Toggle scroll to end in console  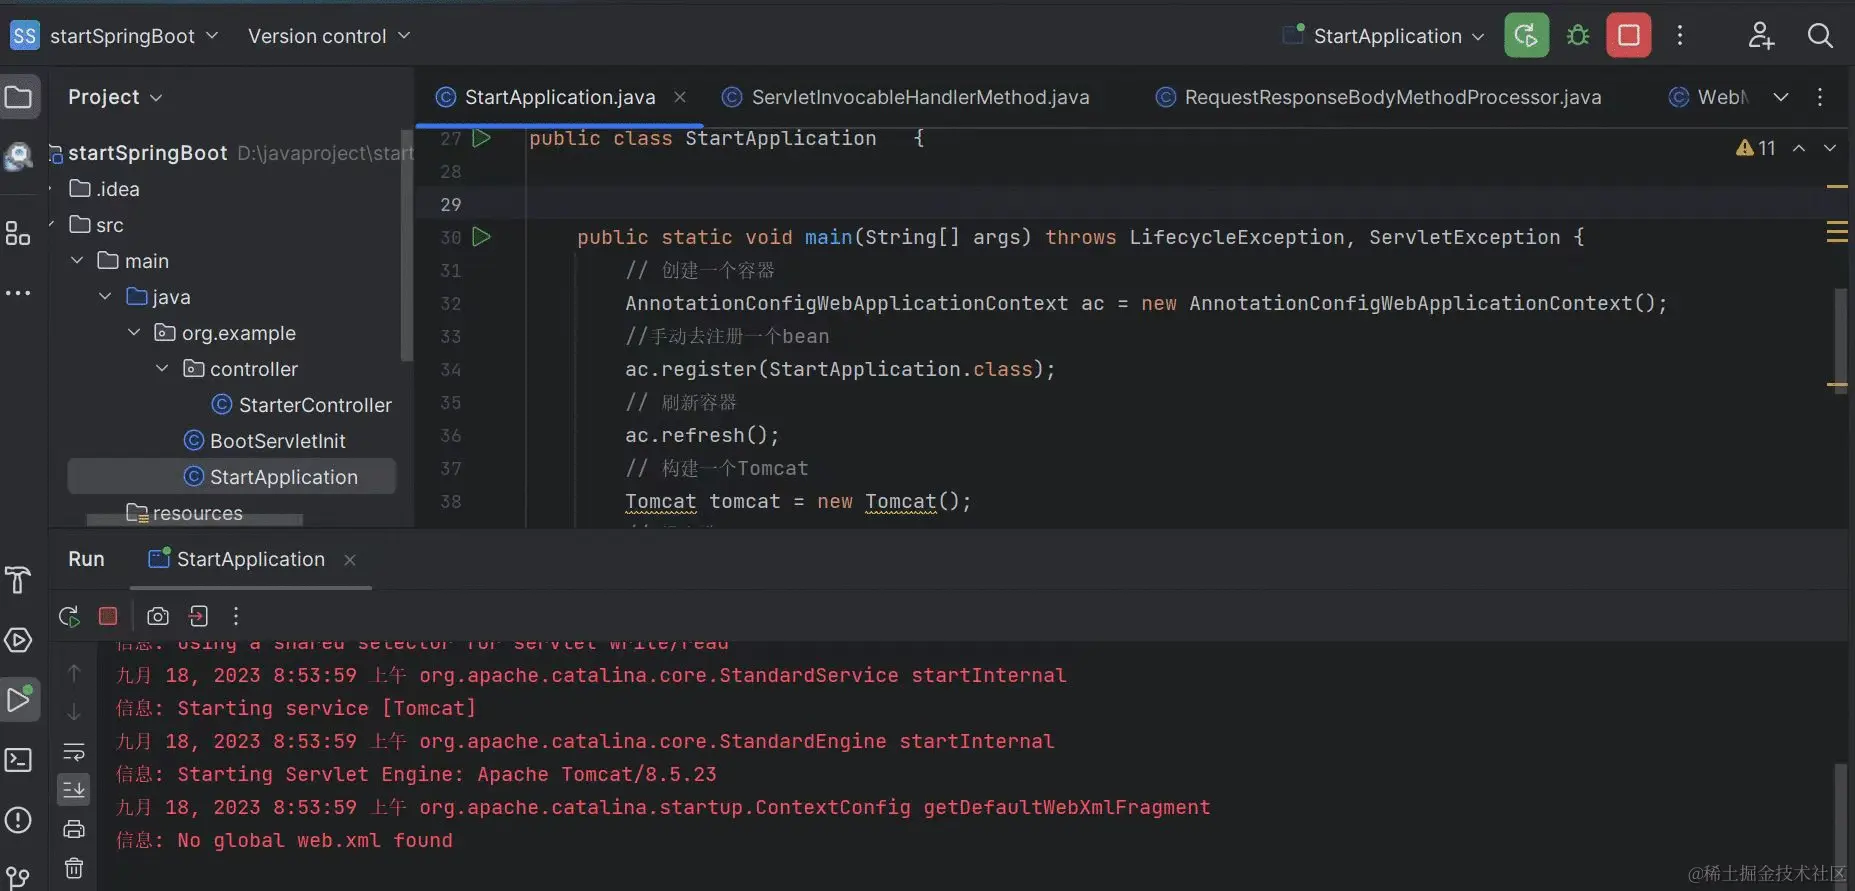pyautogui.click(x=74, y=790)
